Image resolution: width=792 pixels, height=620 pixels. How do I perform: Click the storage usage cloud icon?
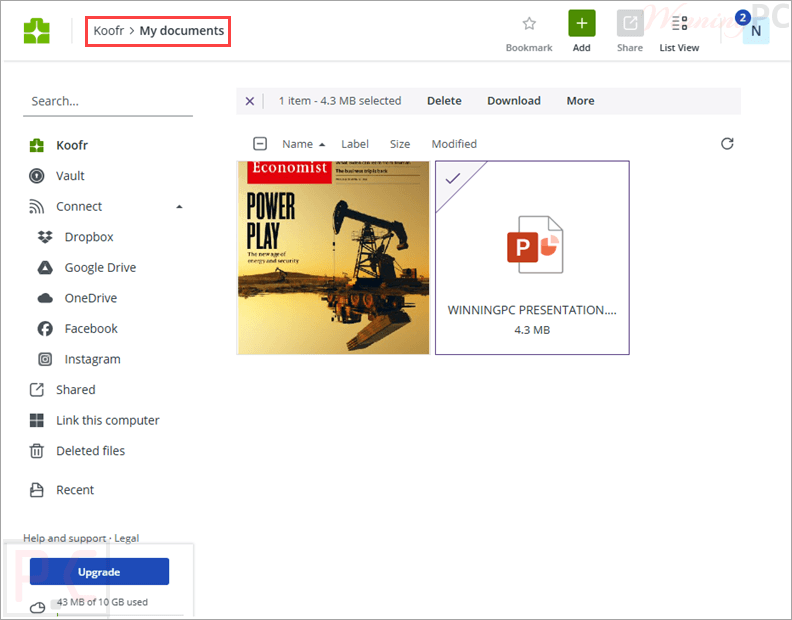37,607
